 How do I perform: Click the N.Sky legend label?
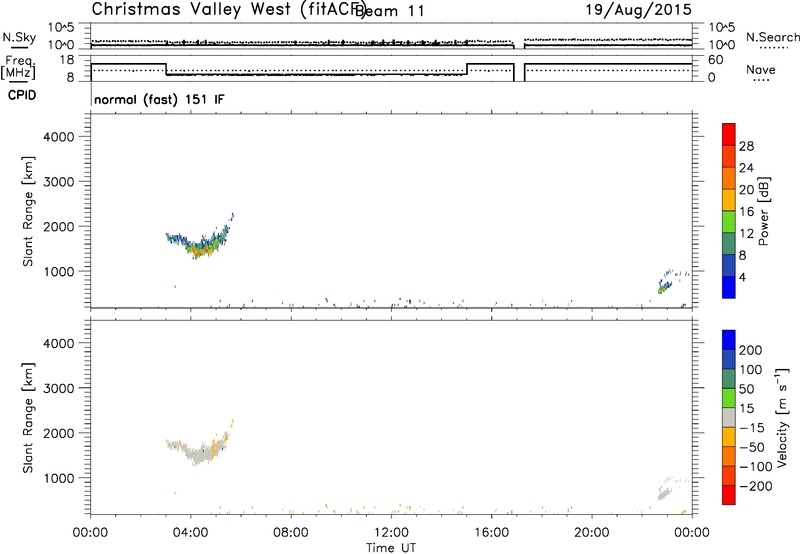point(19,37)
